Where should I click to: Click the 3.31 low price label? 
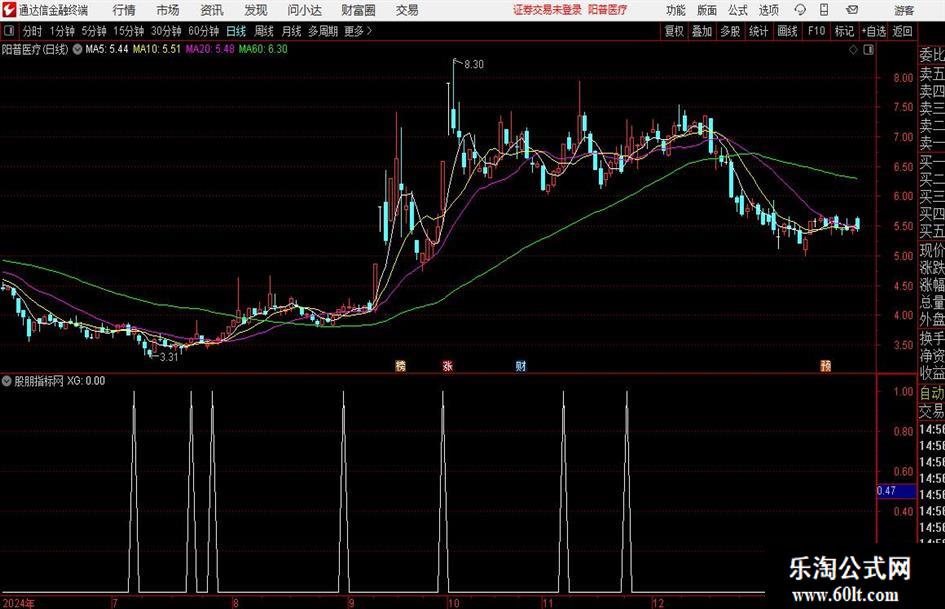(169, 357)
